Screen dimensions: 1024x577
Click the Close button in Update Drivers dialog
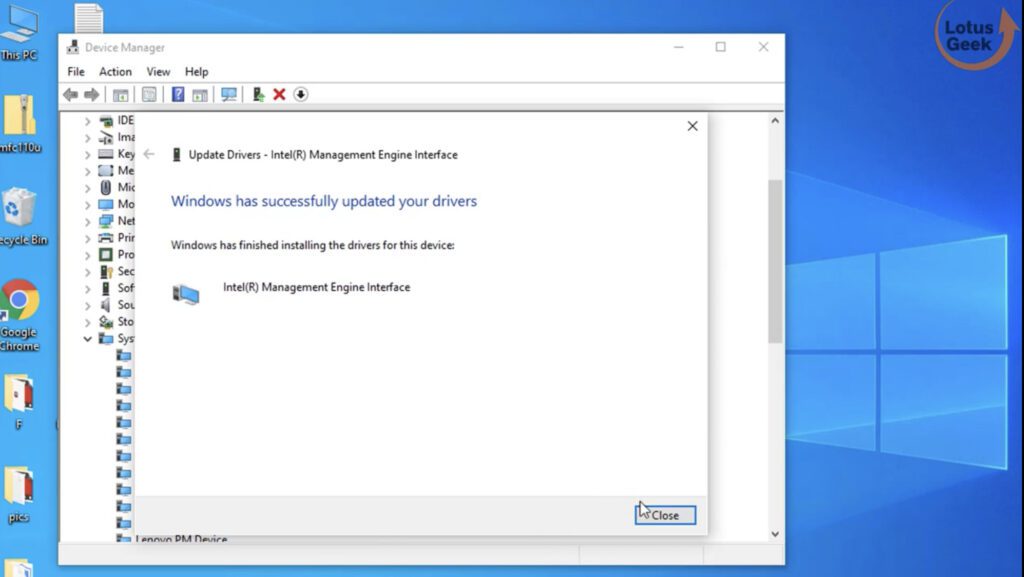665,515
